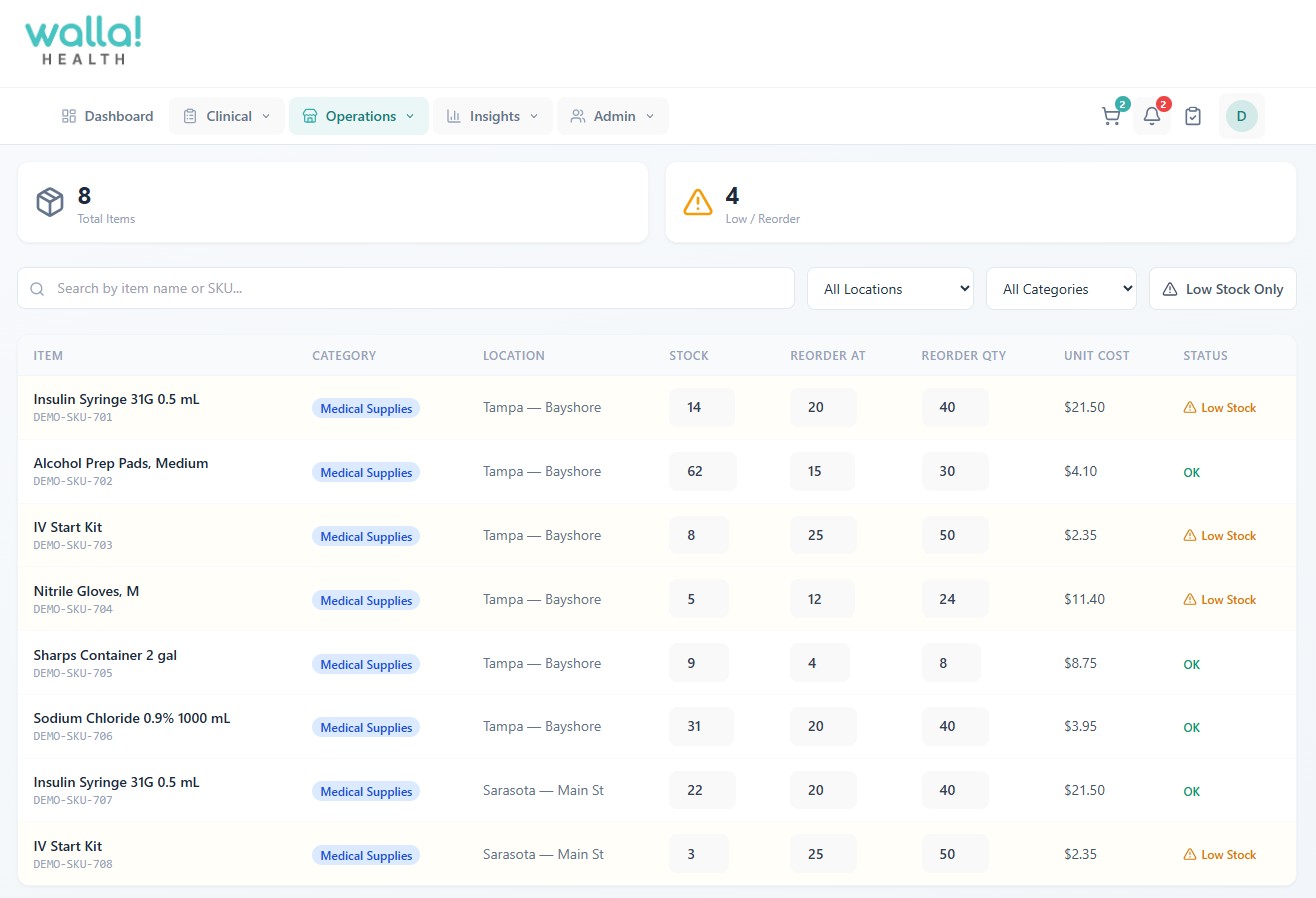
Task: Click the search magnifier icon
Action: click(x=37, y=289)
